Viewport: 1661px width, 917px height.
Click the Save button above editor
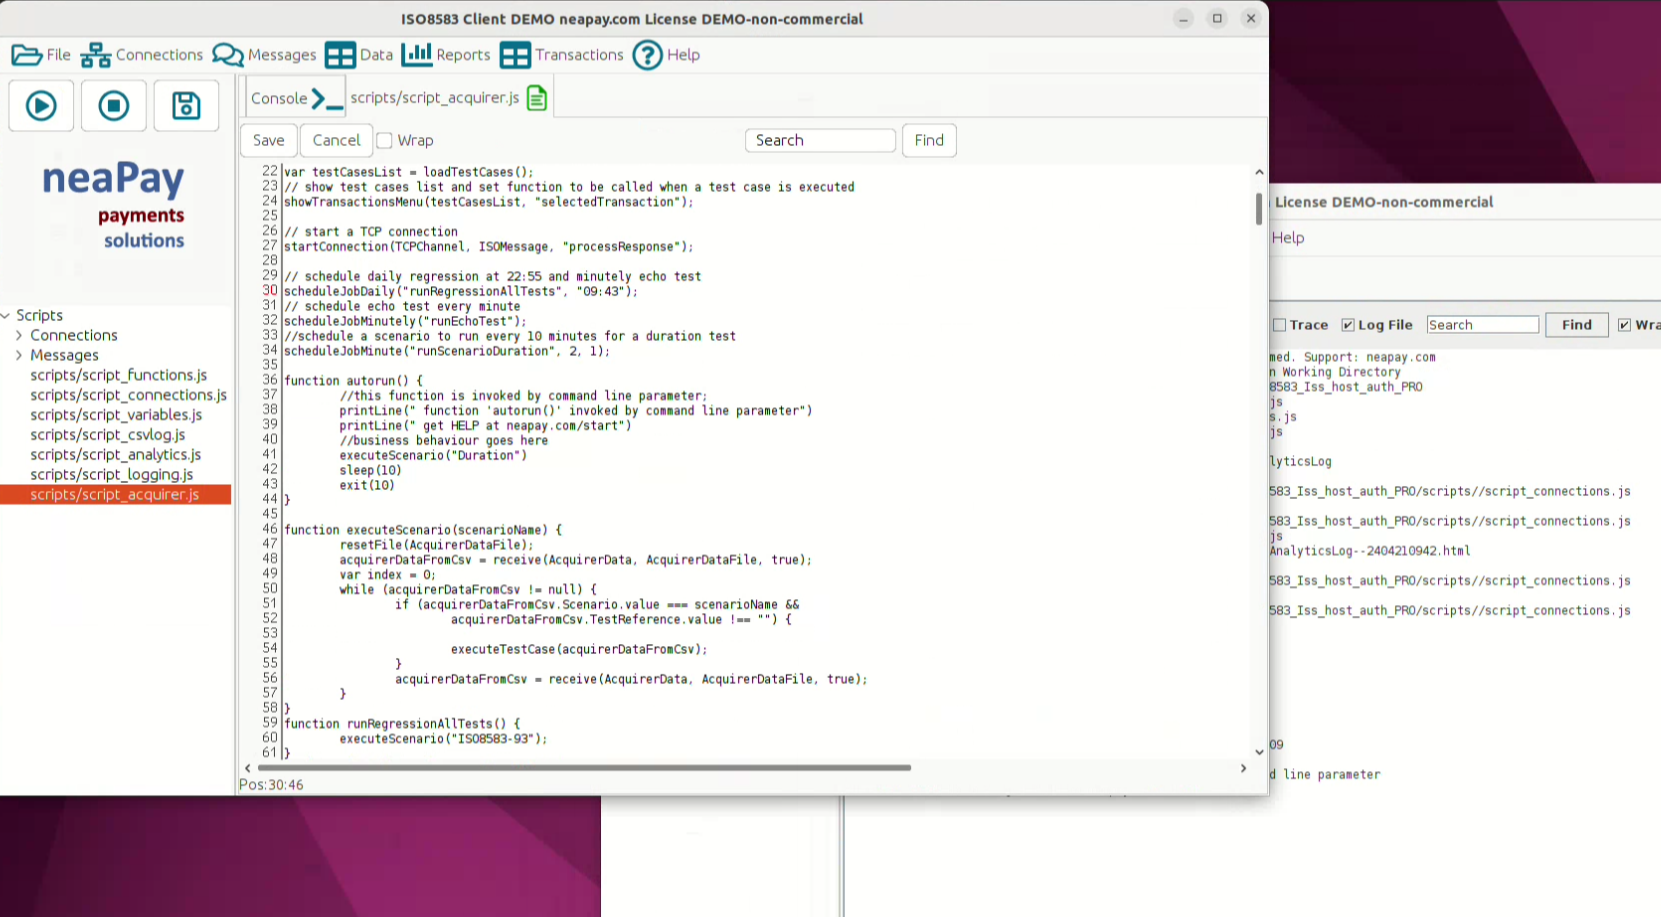click(269, 140)
